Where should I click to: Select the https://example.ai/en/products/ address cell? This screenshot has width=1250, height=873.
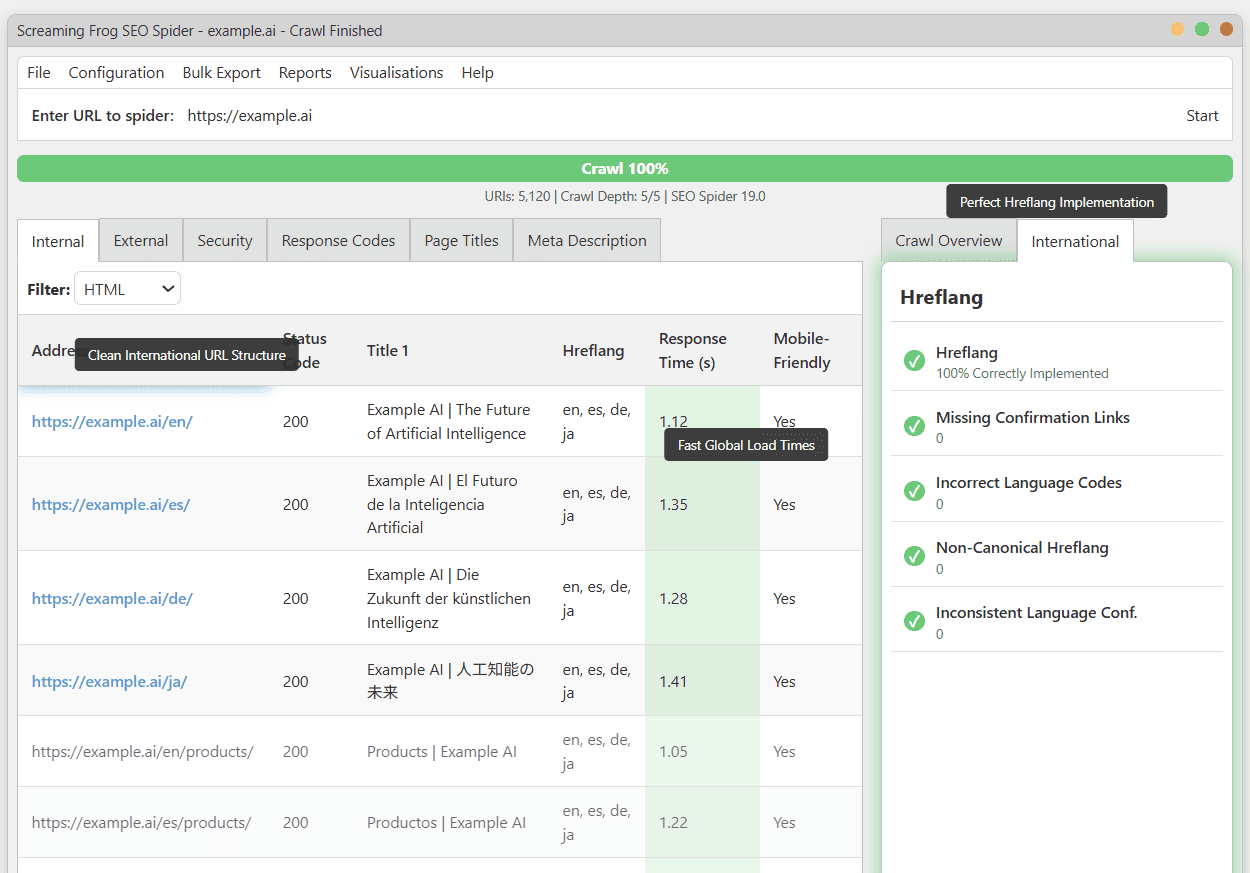tap(143, 752)
